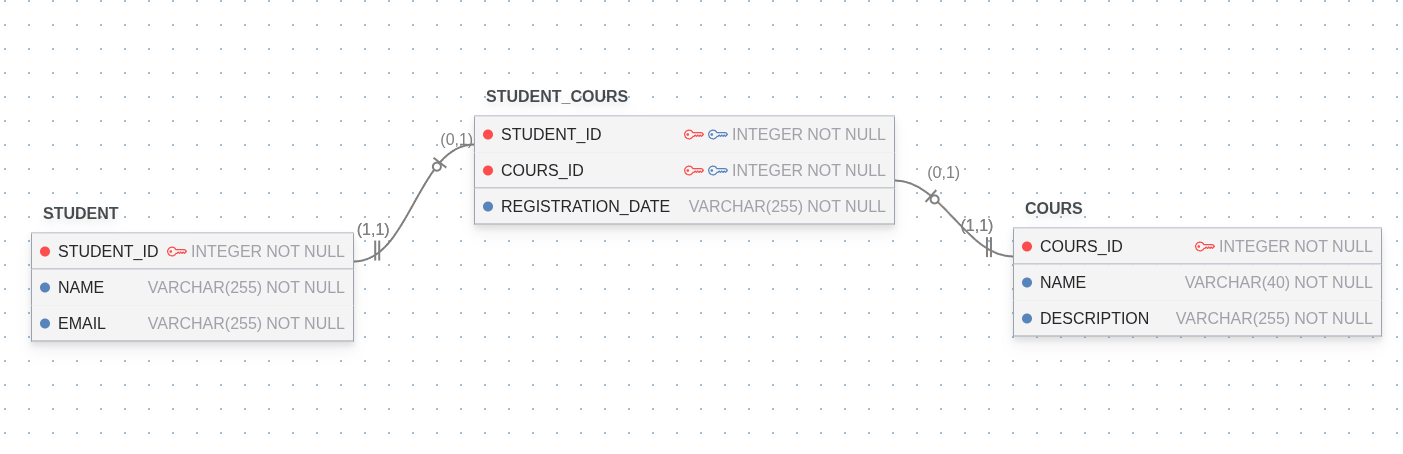
Task: Click the blue dot beside DESCRIPTION column
Action: pyautogui.click(x=1027, y=319)
